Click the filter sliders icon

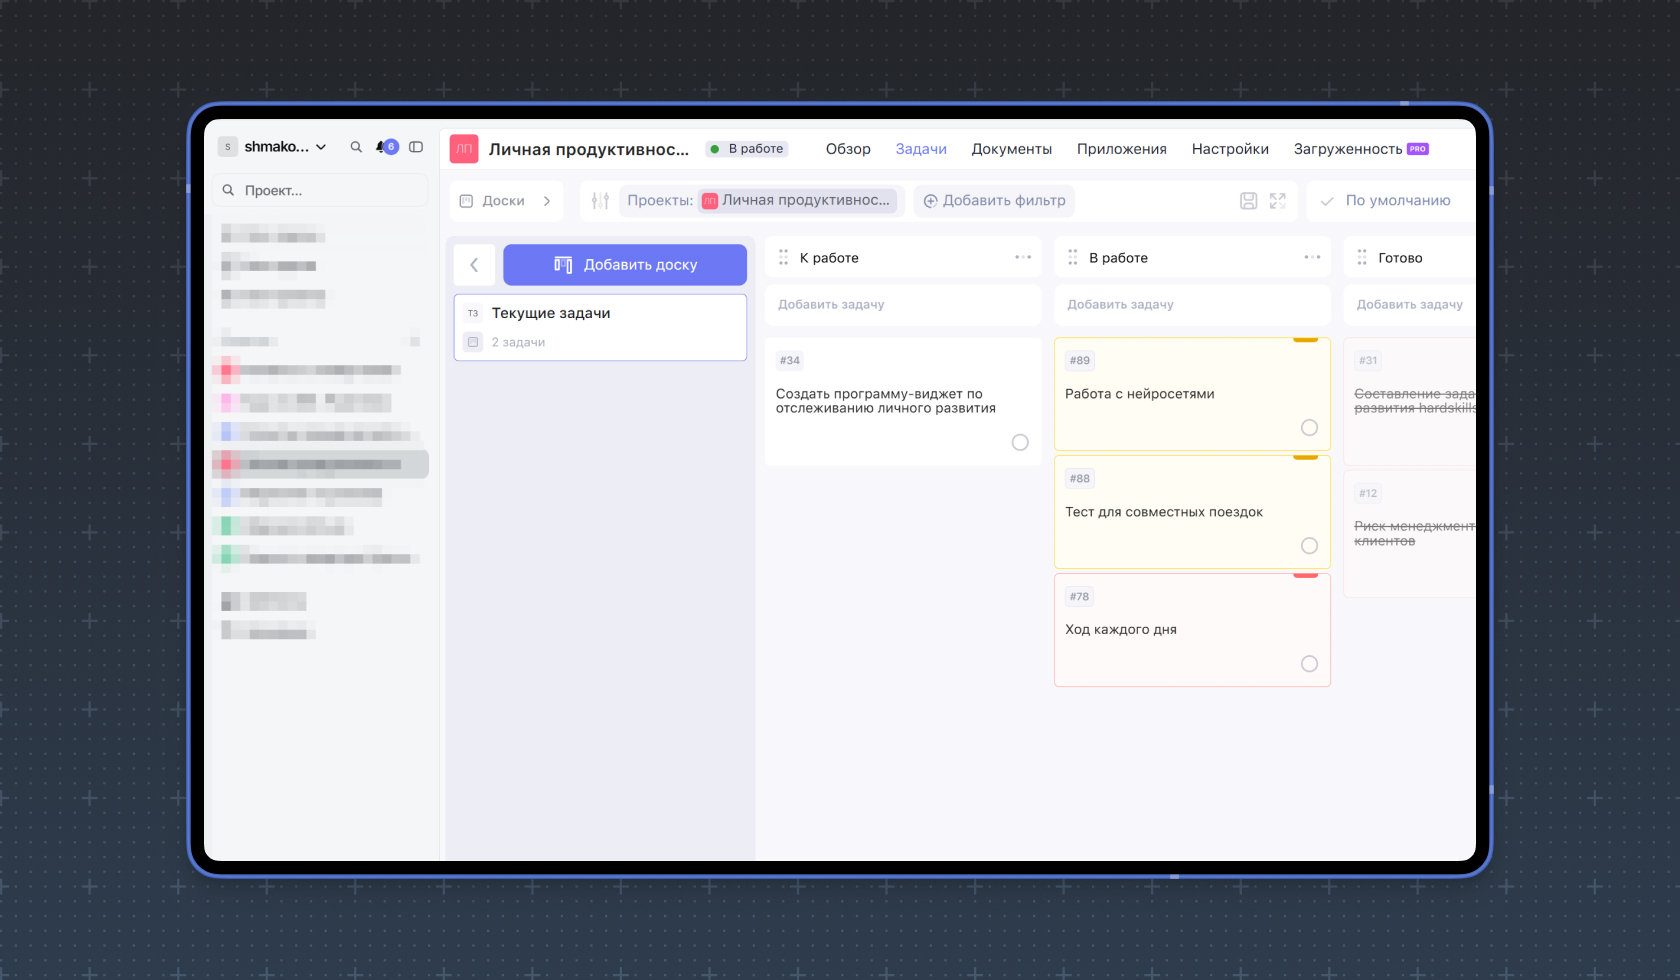coord(600,201)
